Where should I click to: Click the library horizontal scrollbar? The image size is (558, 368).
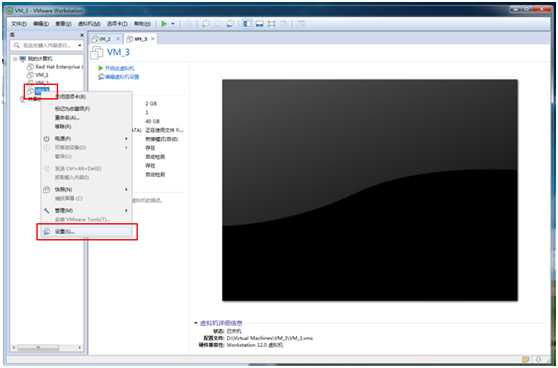[x=47, y=348]
